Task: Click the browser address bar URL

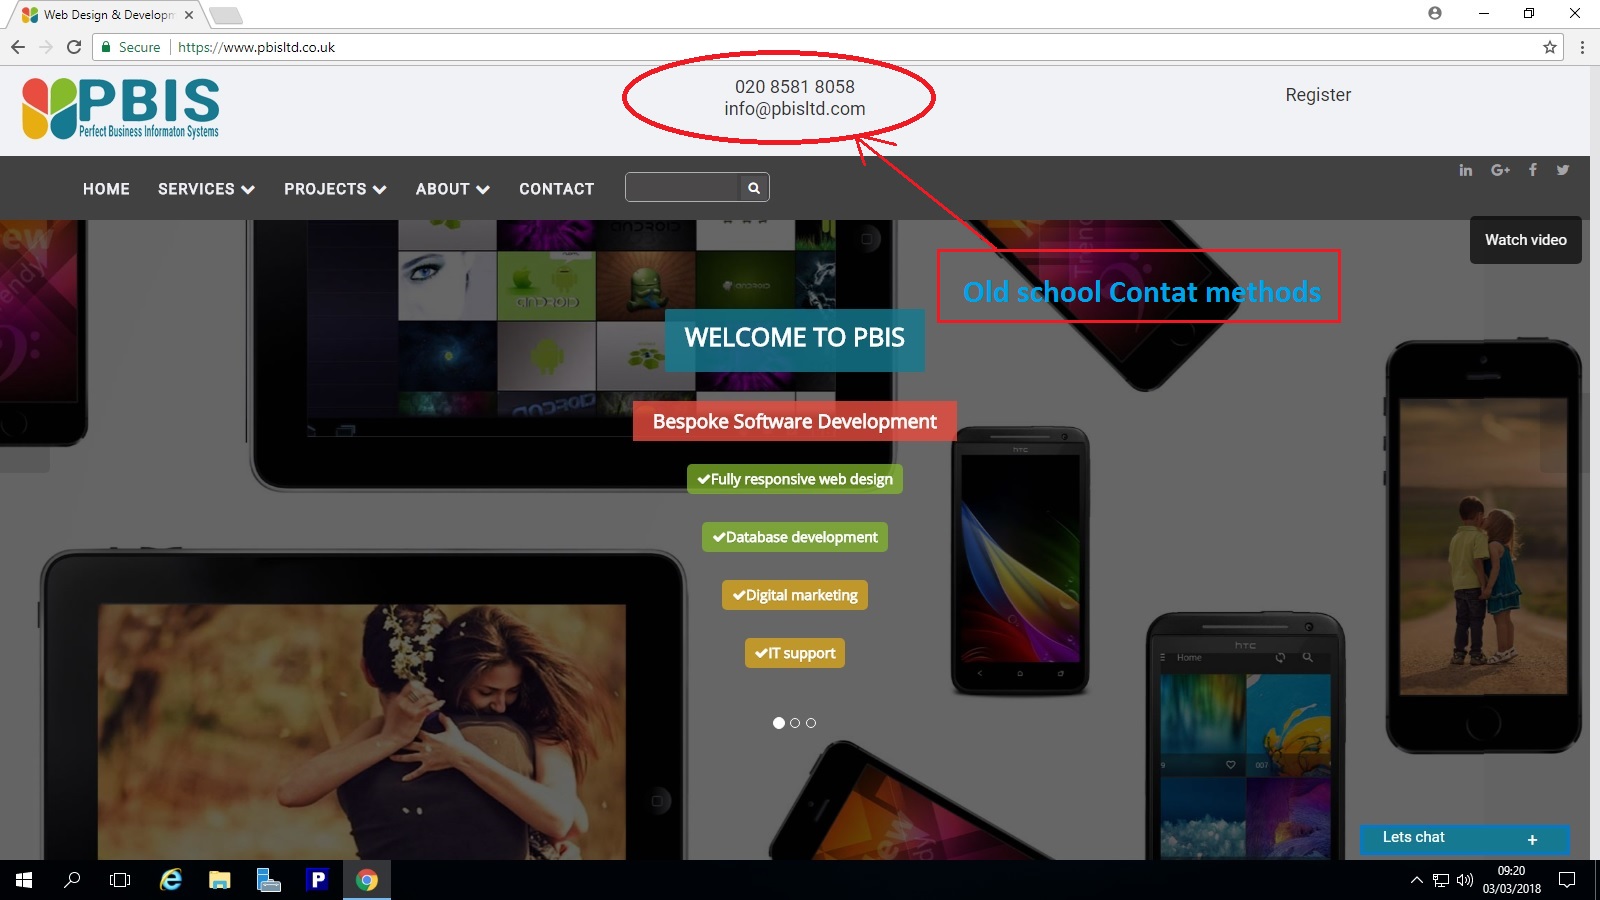Action: click(x=257, y=47)
